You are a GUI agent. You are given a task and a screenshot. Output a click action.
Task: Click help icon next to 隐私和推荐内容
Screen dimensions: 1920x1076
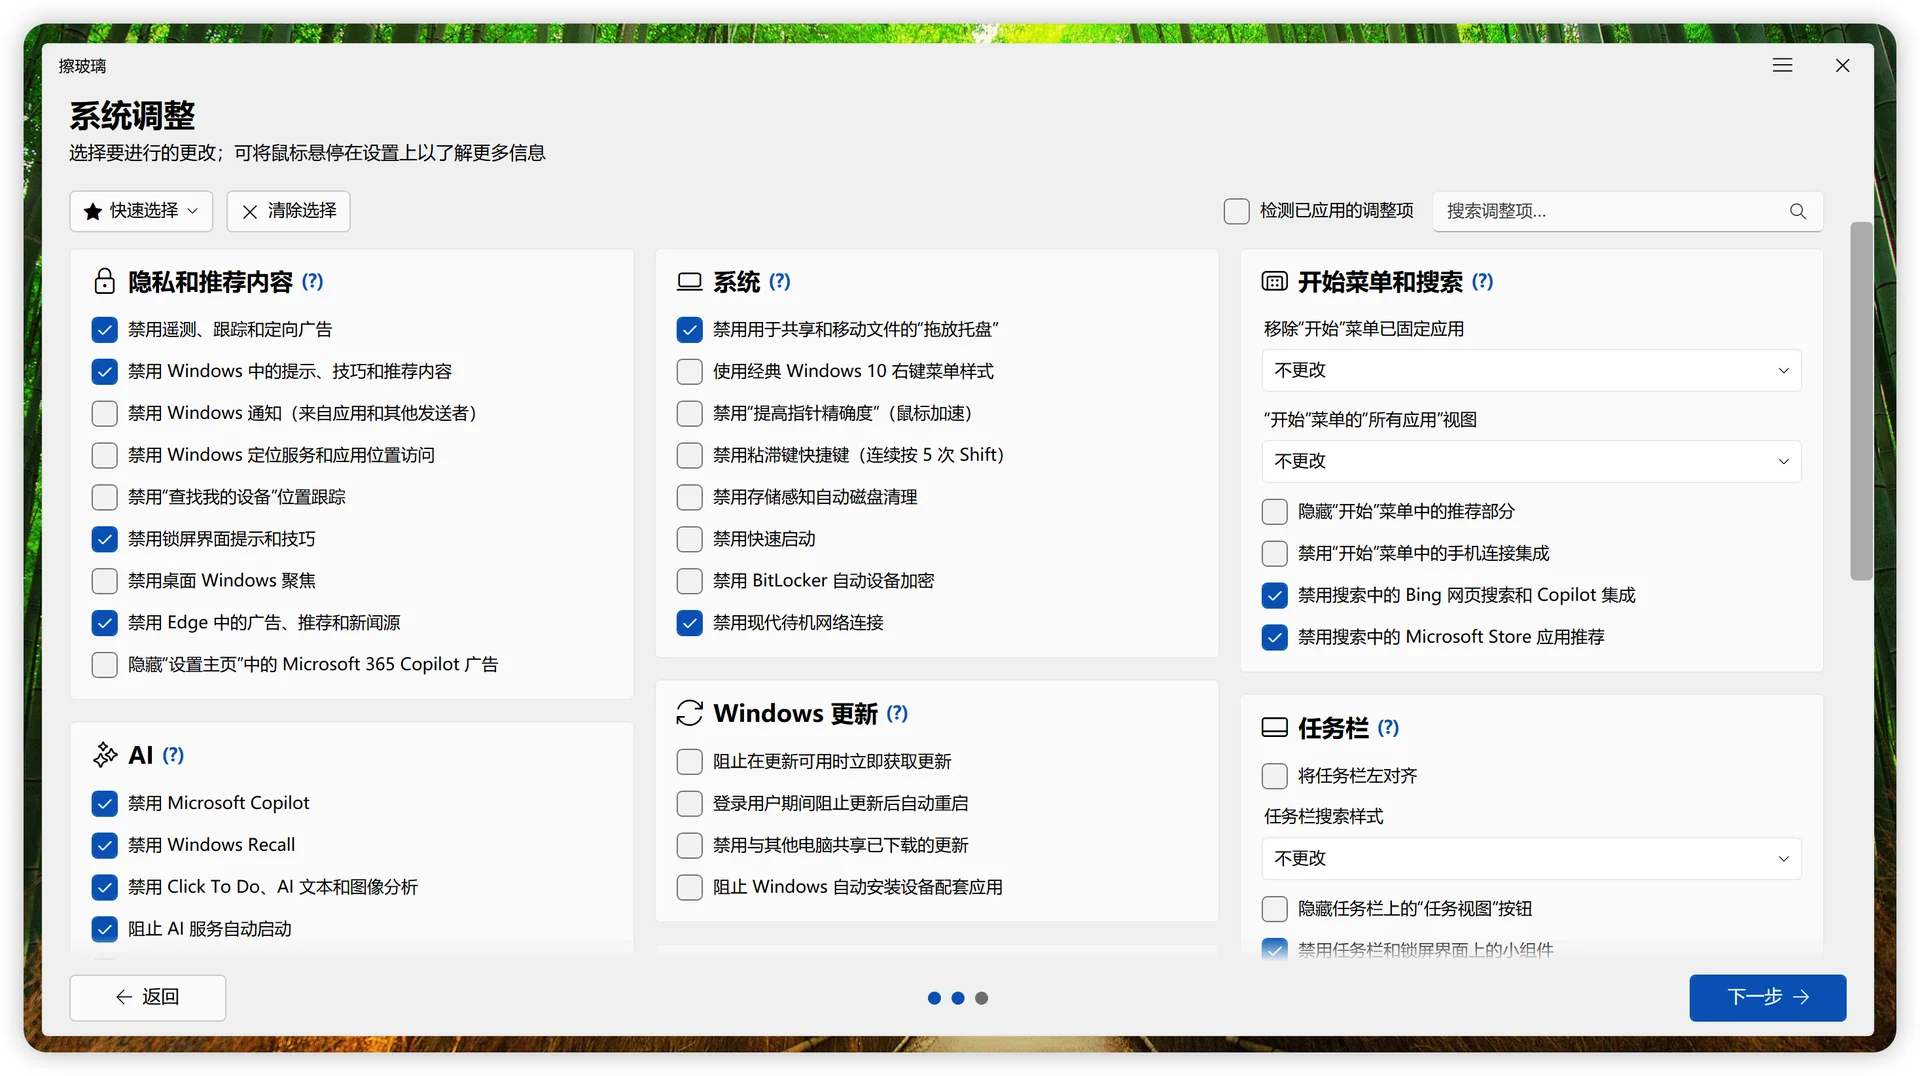(x=313, y=281)
